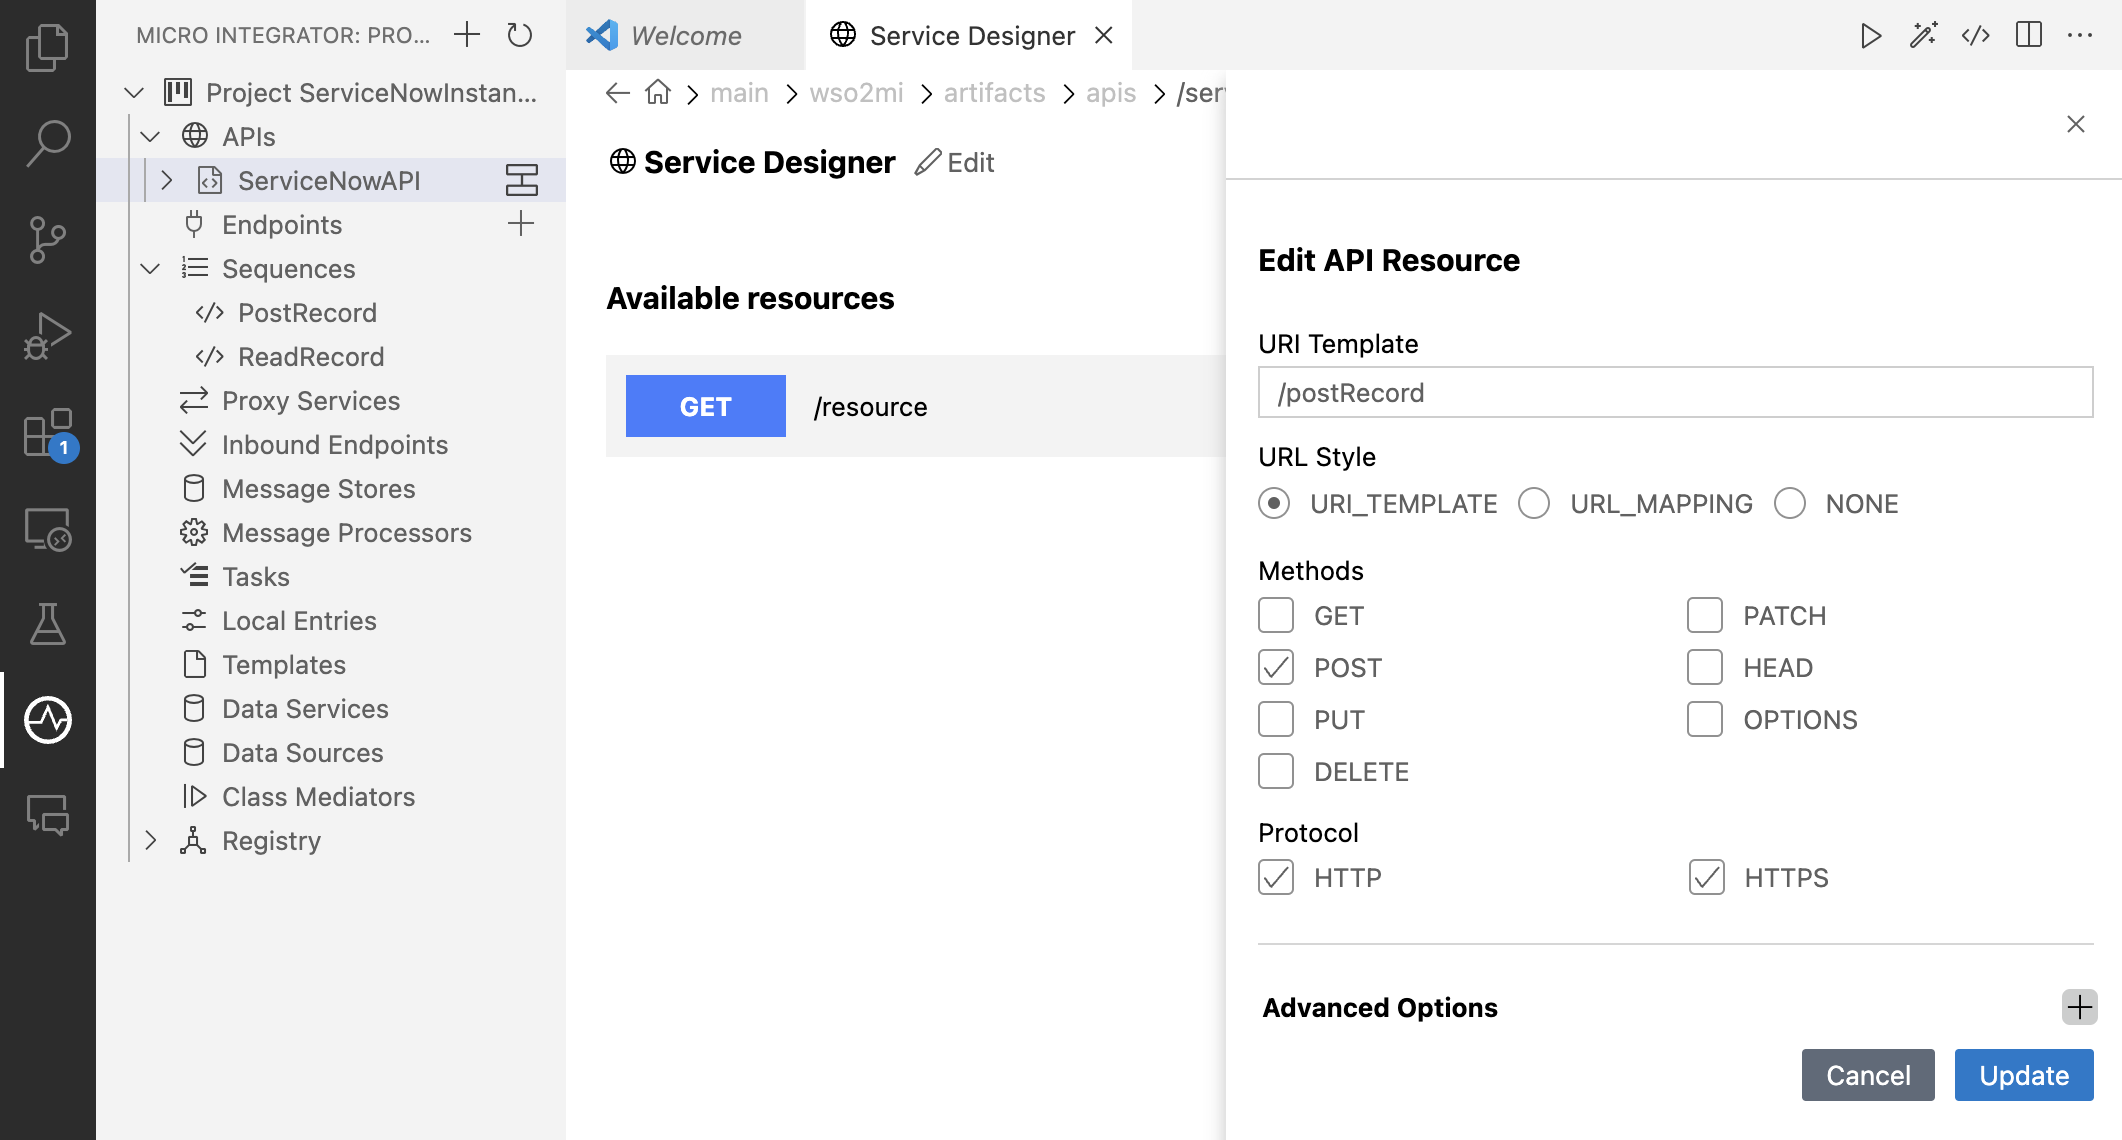
Task: Refresh the Micro Integrator project explorer
Action: (x=520, y=35)
